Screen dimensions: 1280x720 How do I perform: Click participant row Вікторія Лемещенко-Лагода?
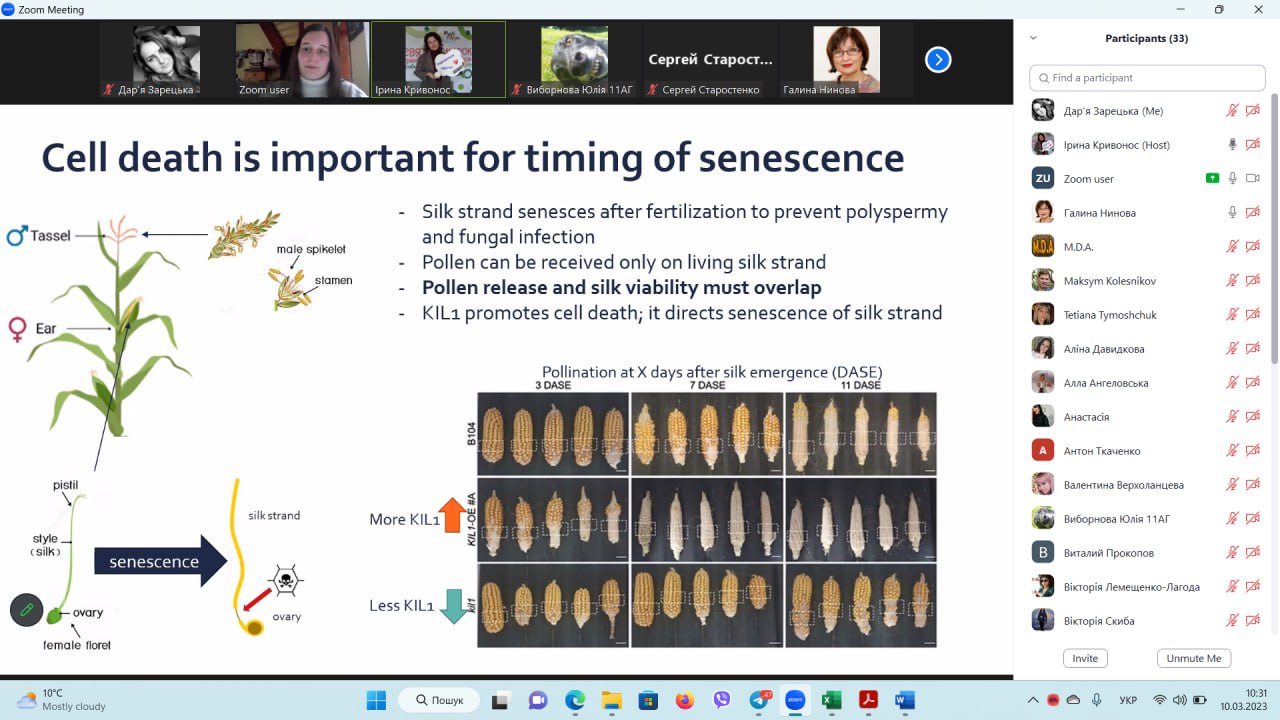click(x=1146, y=587)
